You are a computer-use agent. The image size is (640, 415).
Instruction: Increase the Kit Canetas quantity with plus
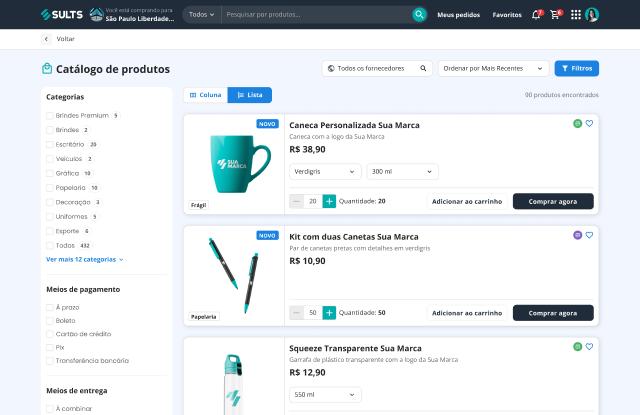329,313
